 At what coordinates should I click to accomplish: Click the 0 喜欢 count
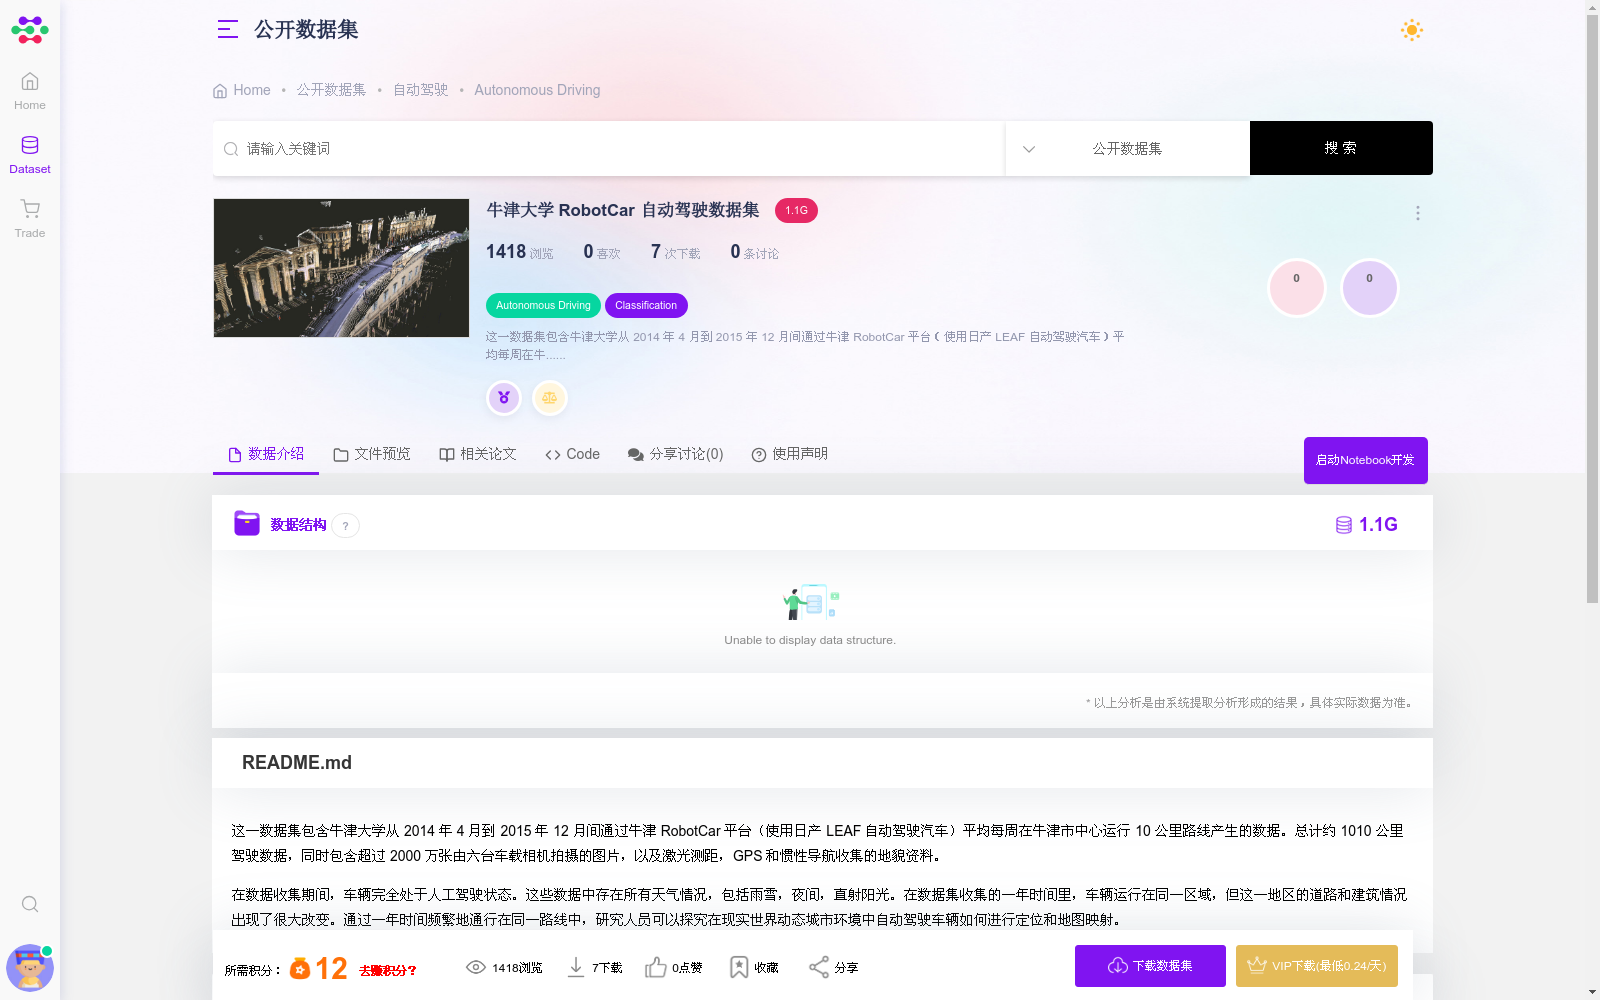pyautogui.click(x=602, y=252)
